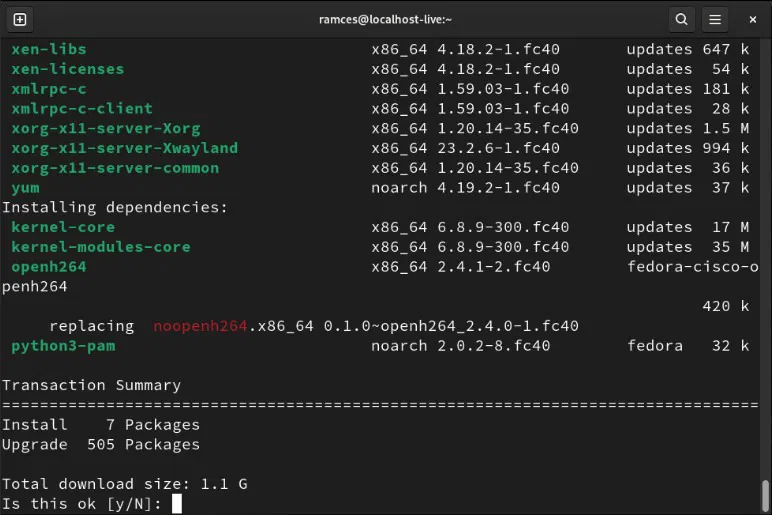The width and height of the screenshot is (772, 515).
Task: Select the yum package name
Action: (26, 188)
